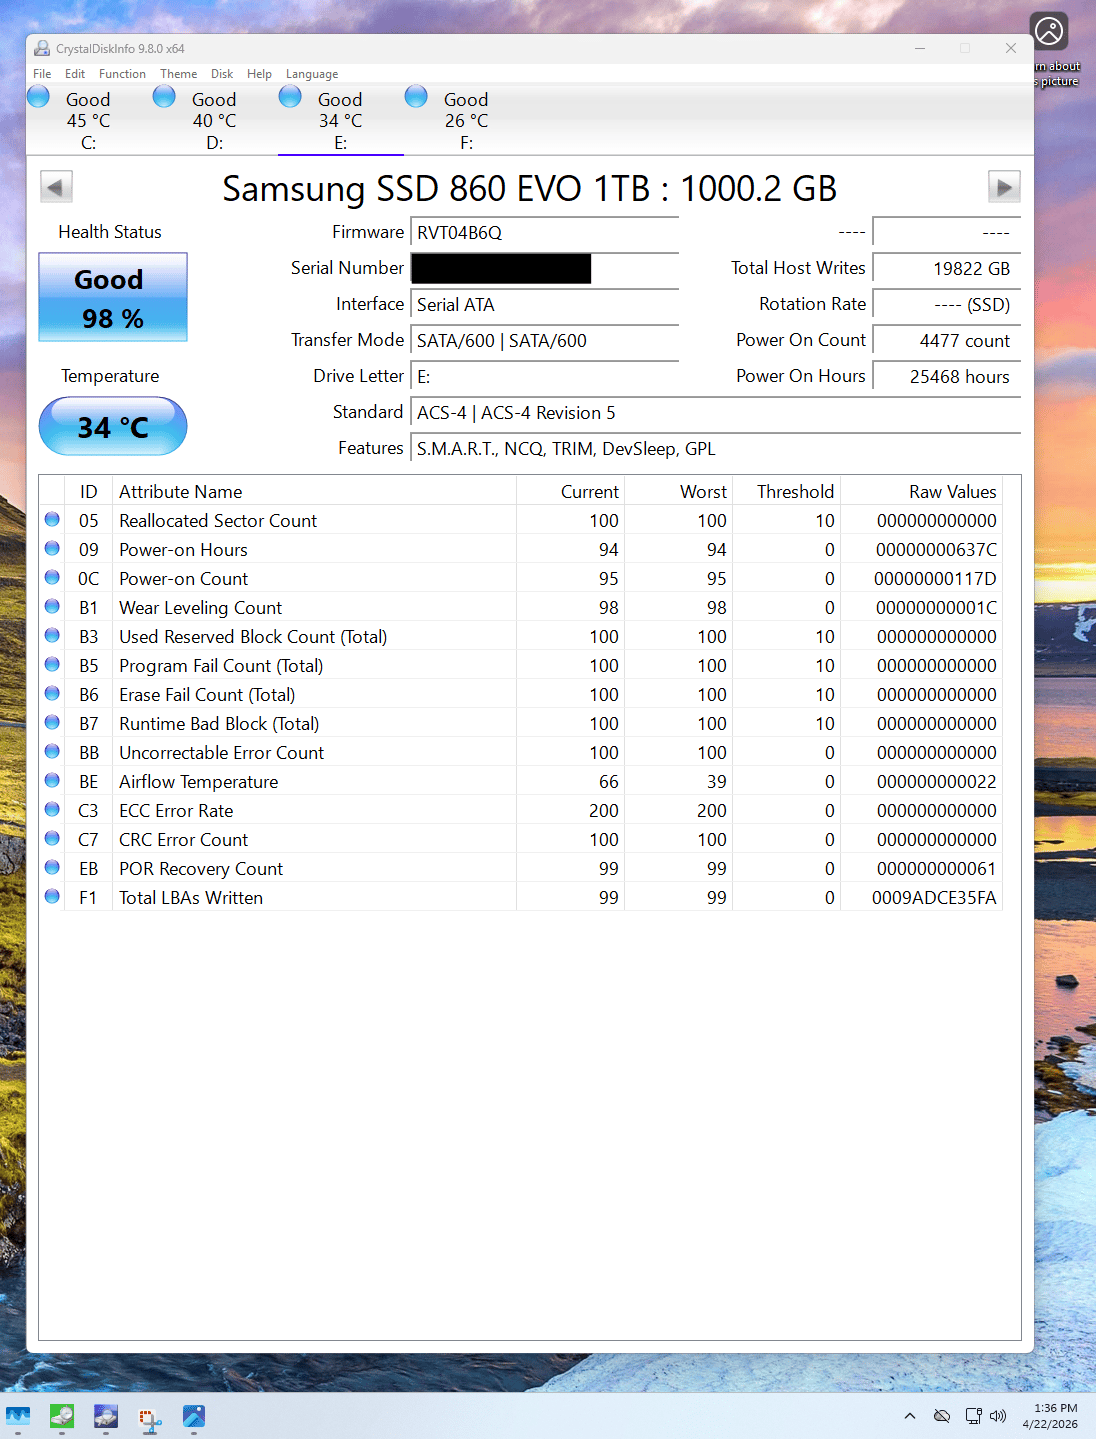Open the Function menu
Screen dimensions: 1096x1439
click(122, 74)
